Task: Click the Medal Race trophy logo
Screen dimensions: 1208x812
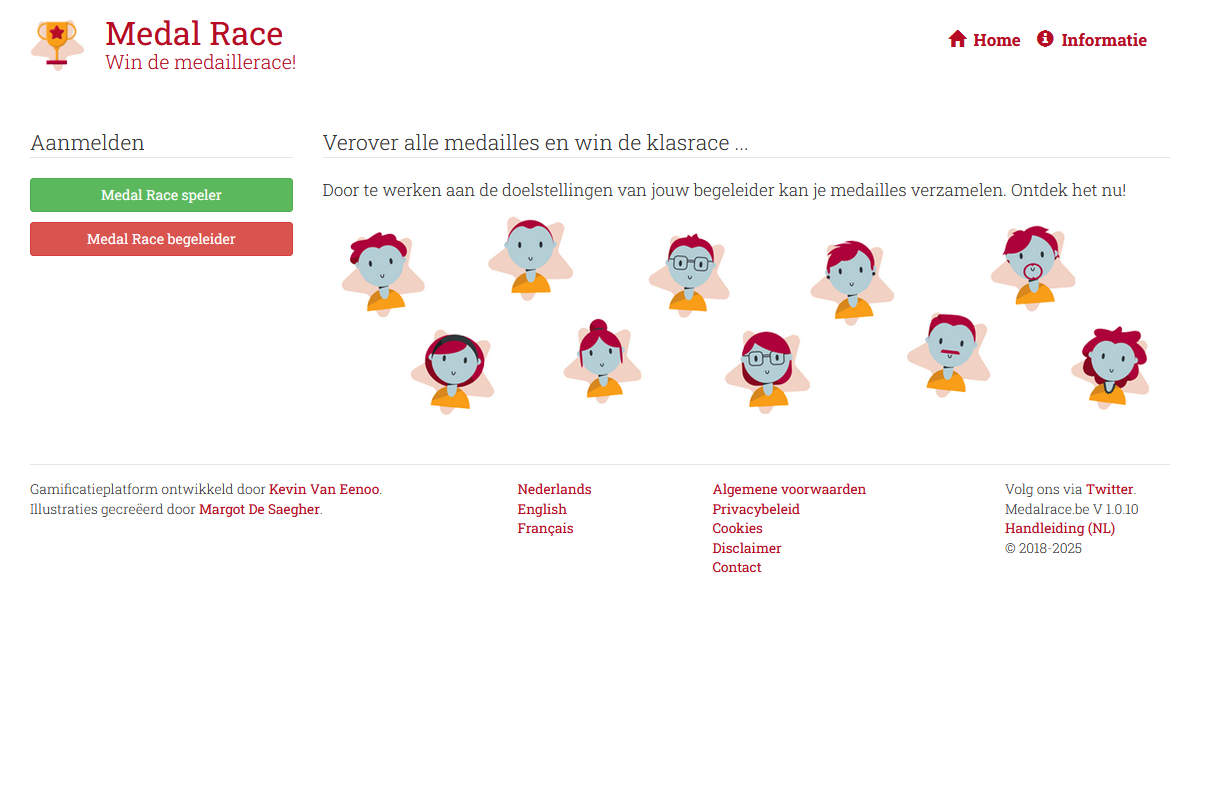Action: click(57, 44)
